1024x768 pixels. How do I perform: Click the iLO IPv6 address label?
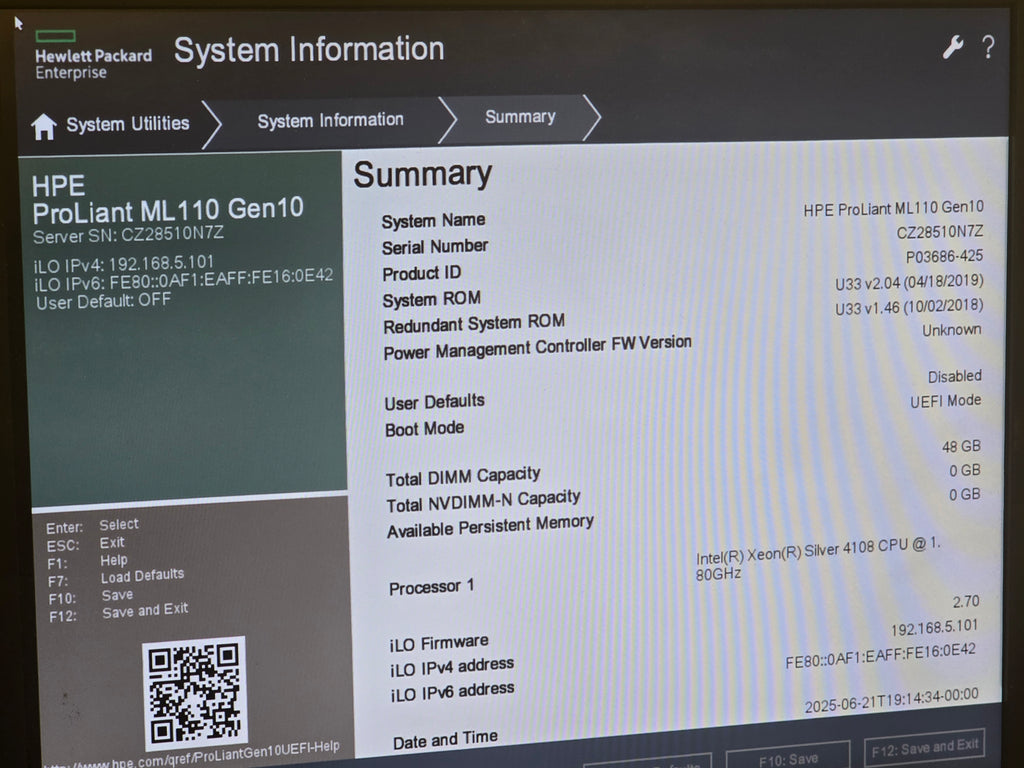[x=453, y=692]
